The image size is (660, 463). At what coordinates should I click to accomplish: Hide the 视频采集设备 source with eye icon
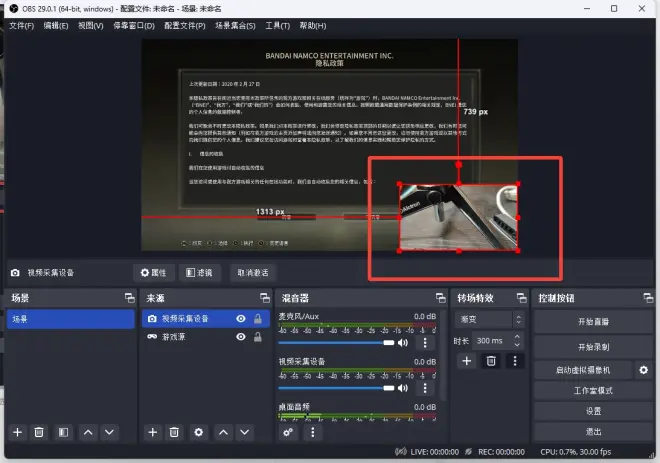(241, 319)
